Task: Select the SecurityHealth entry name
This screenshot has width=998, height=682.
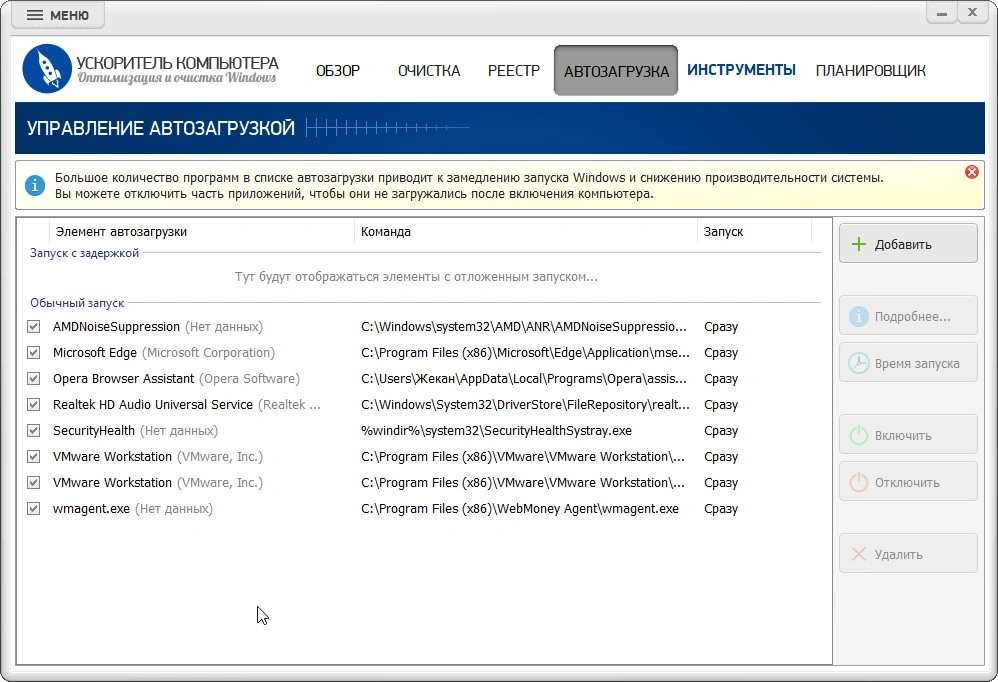Action: (x=94, y=431)
